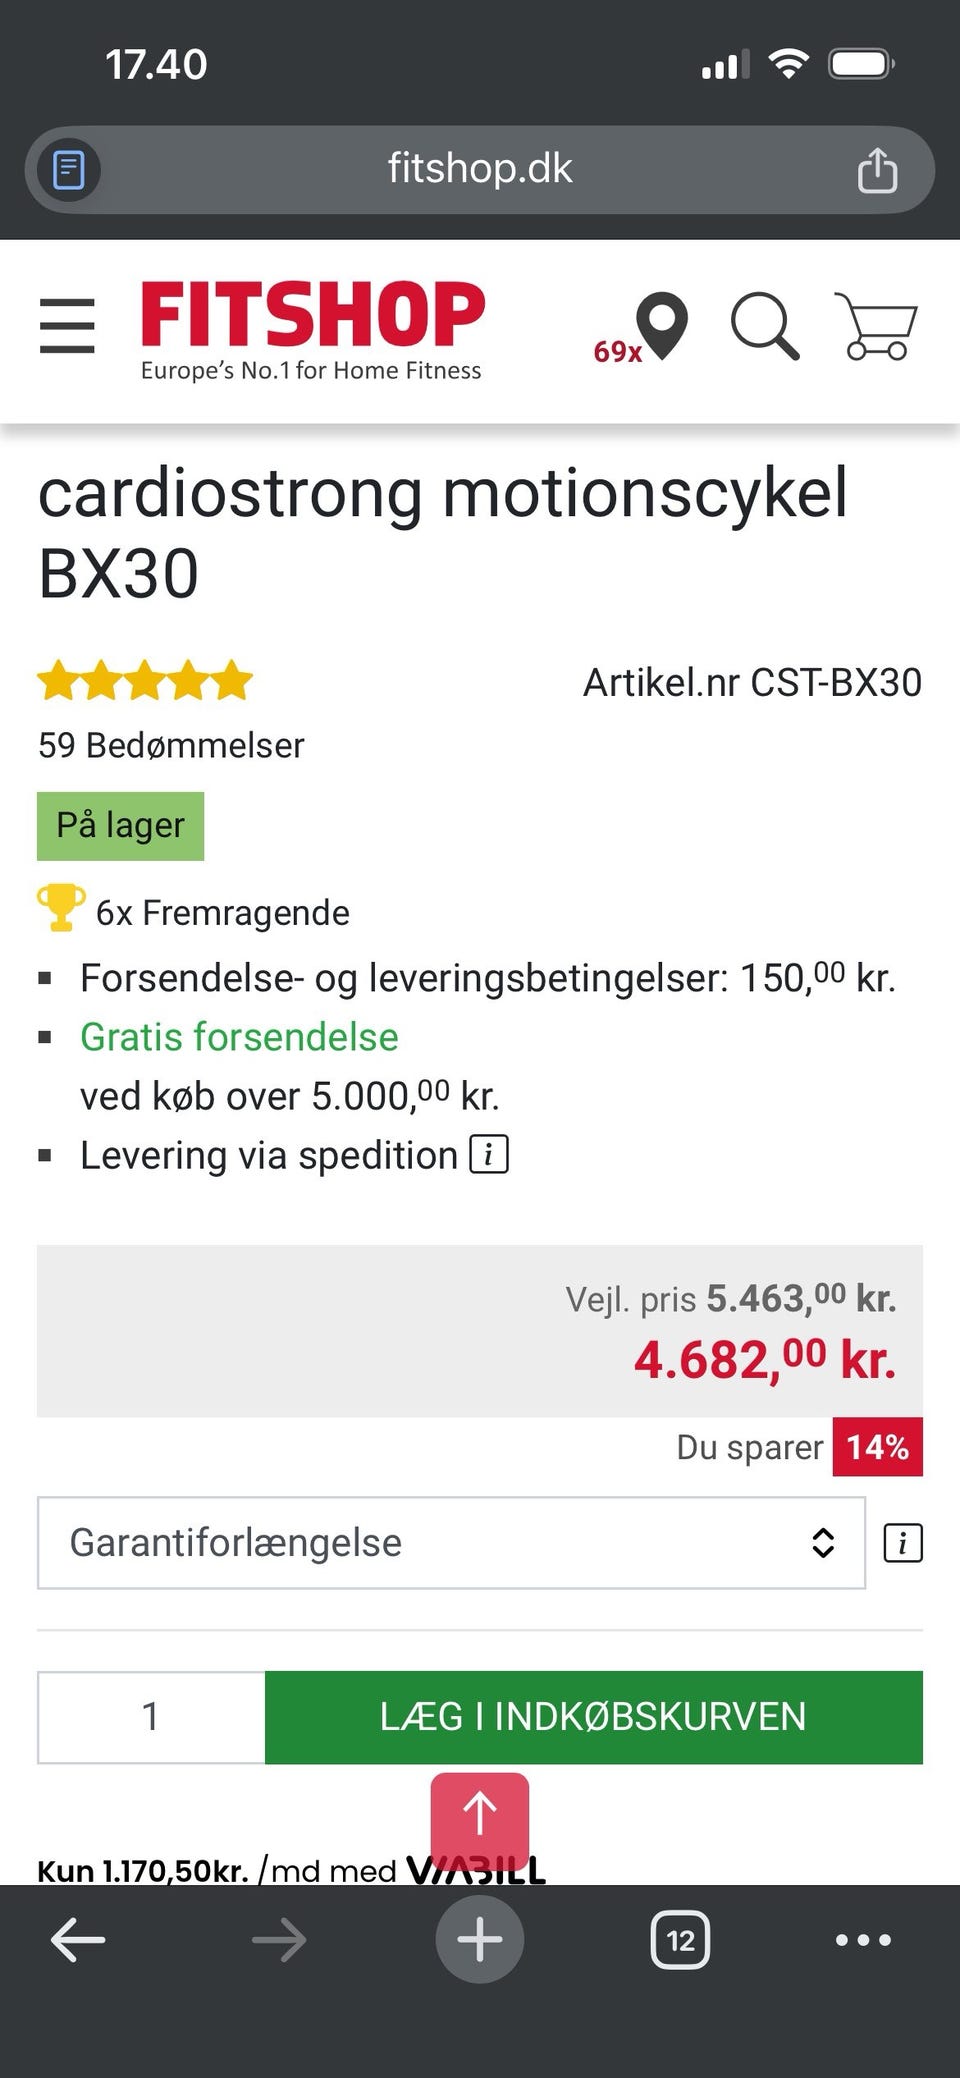Open the shopping cart

pos(876,326)
